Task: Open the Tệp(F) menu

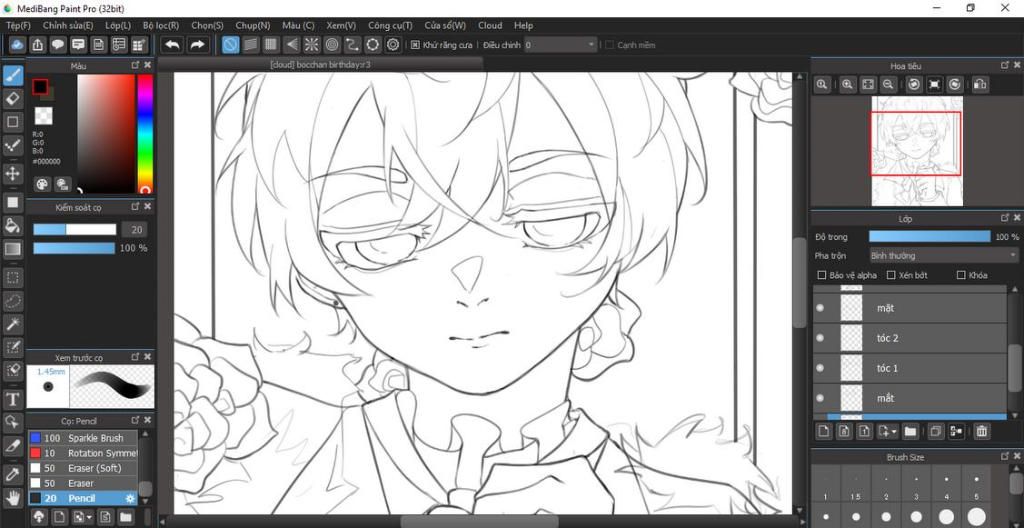Action: click(x=18, y=25)
